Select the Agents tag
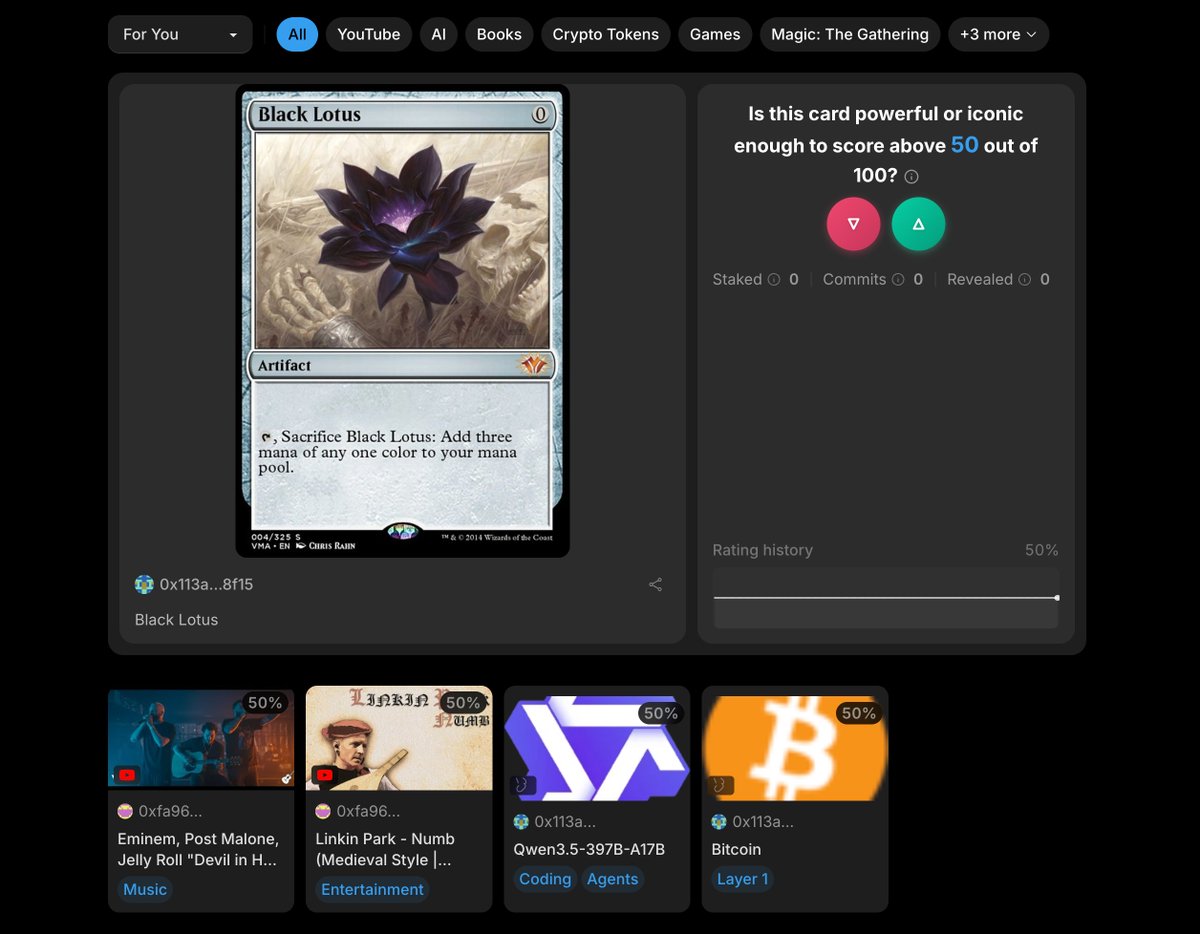The image size is (1200, 934). [612, 879]
